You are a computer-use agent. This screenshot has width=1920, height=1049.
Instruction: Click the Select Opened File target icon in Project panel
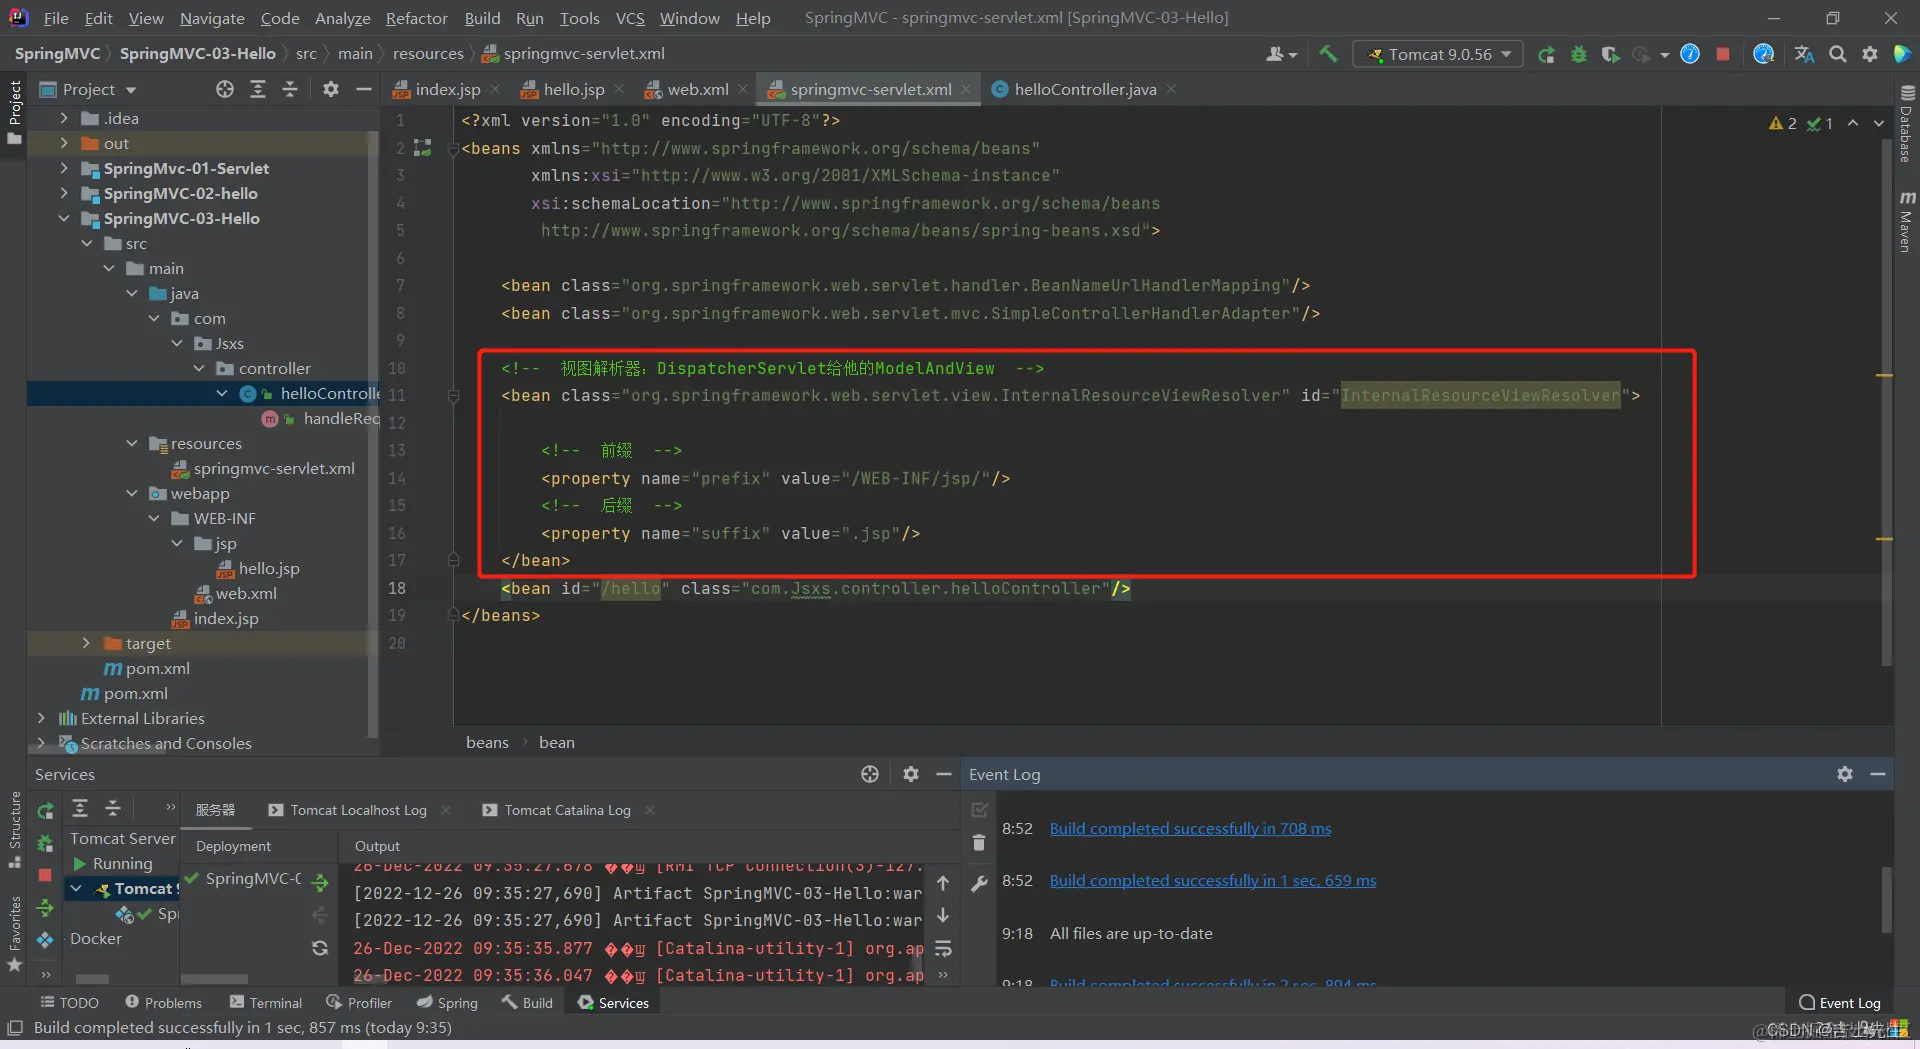point(225,90)
